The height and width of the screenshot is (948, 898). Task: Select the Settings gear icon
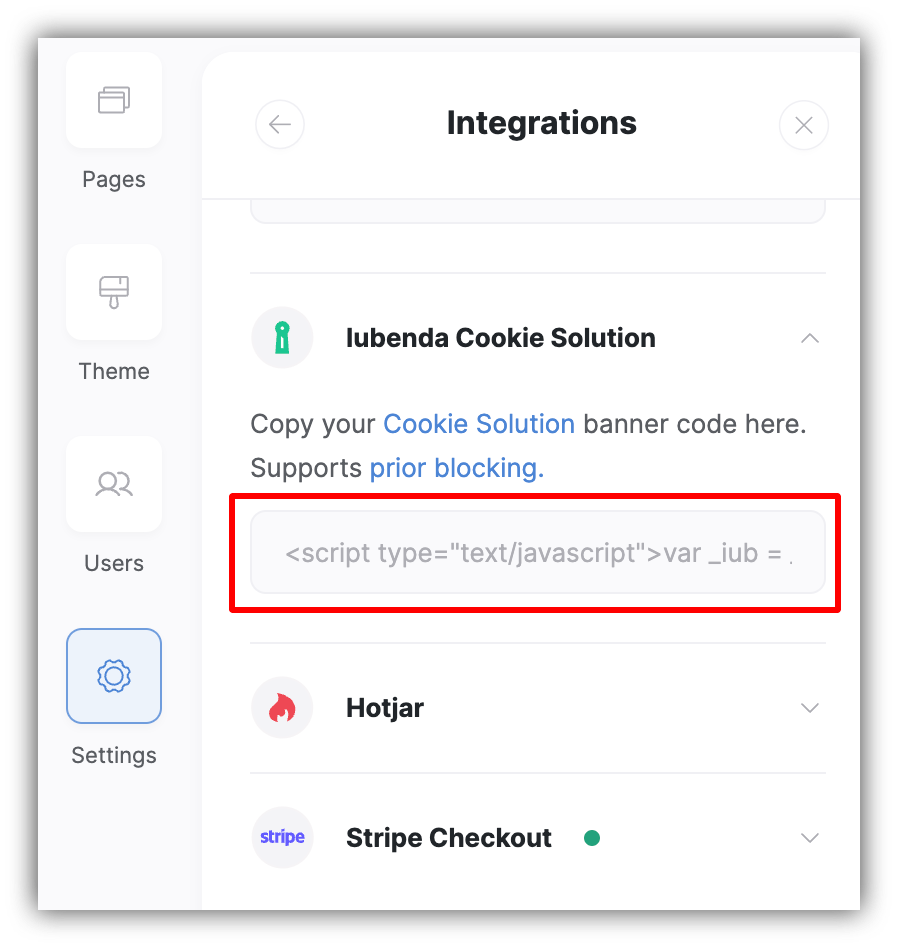(x=113, y=676)
